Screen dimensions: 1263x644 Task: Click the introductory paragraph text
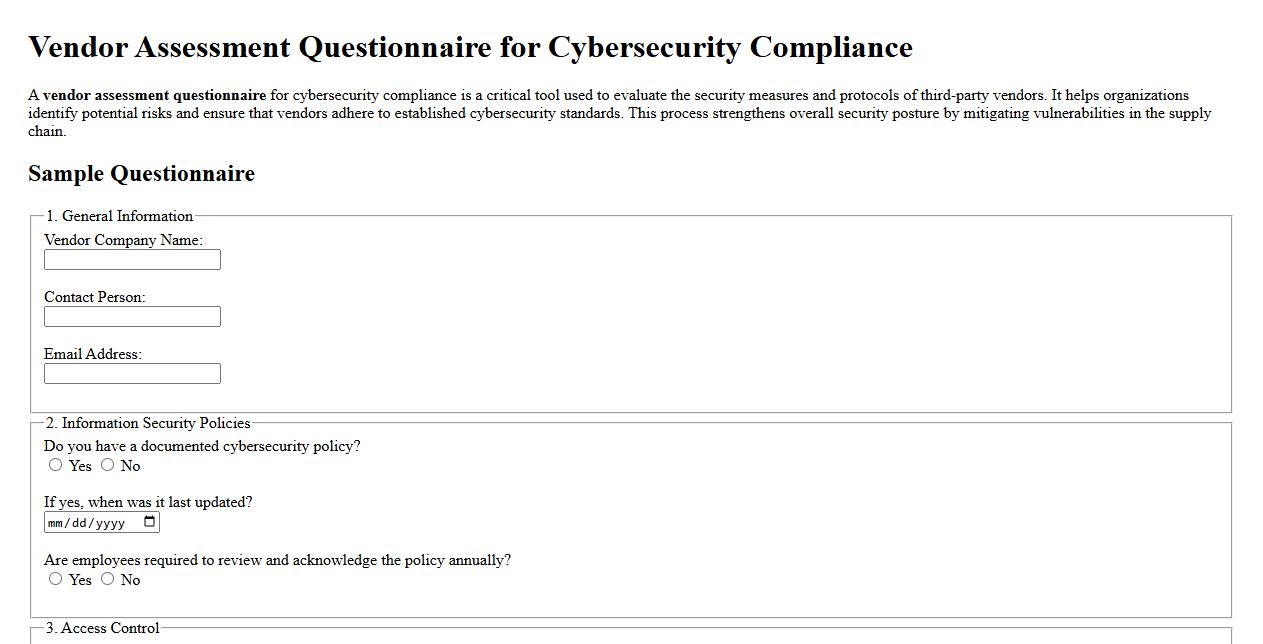[x=620, y=113]
